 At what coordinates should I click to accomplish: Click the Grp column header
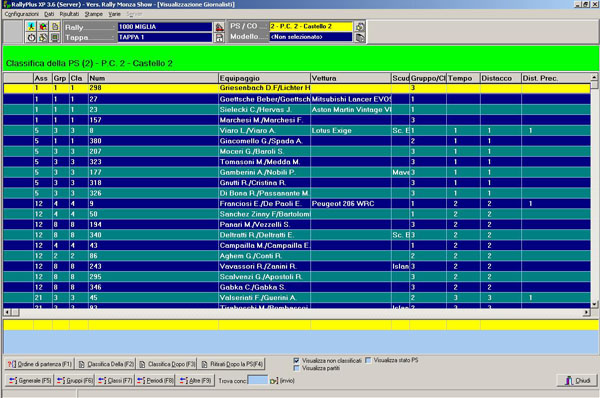click(61, 78)
